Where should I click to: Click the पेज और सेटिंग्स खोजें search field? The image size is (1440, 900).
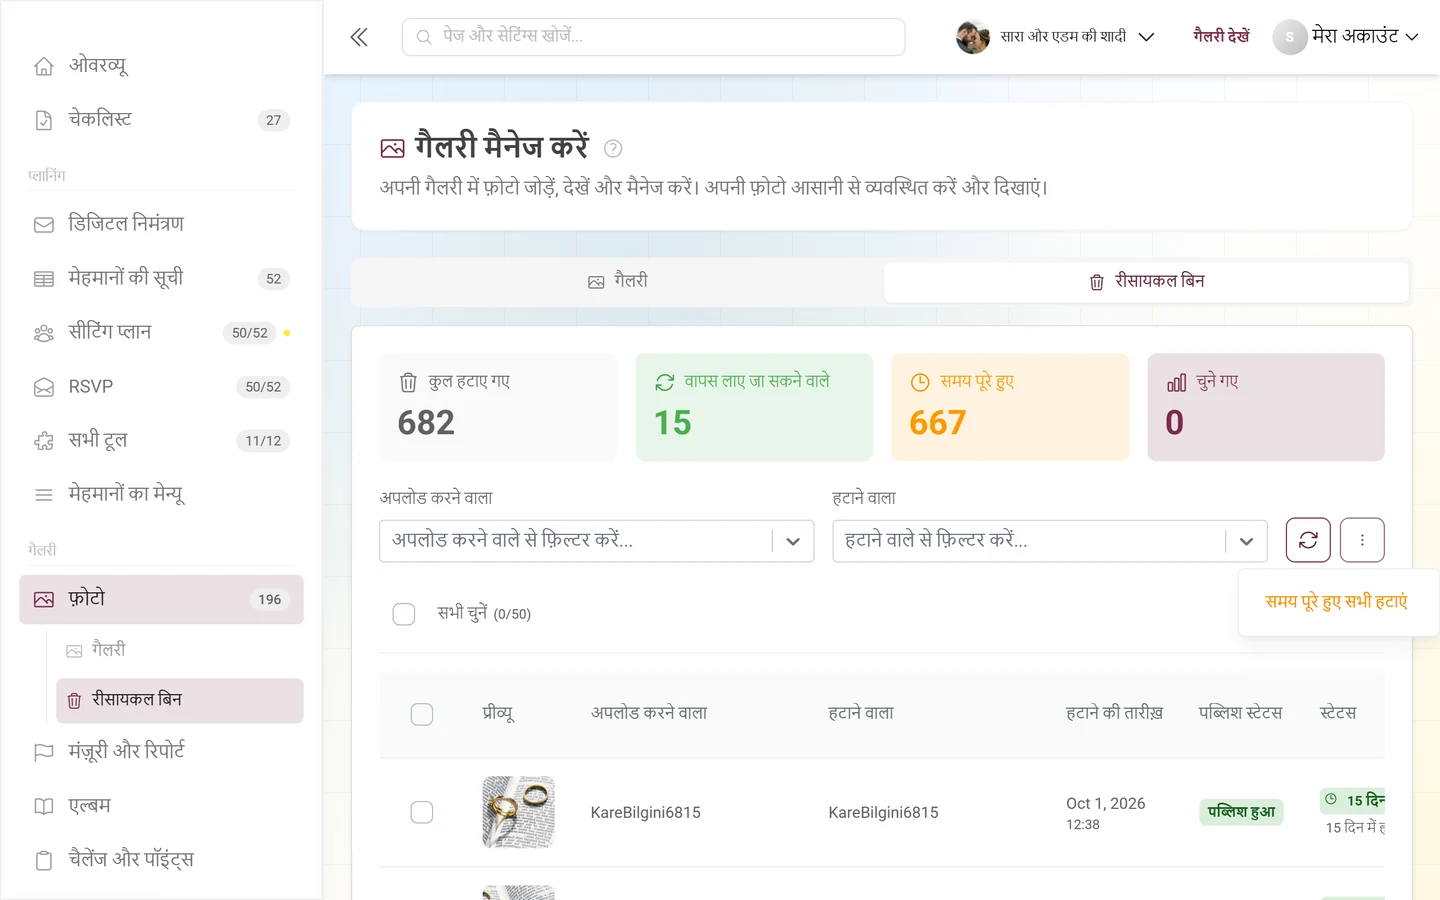click(x=654, y=37)
